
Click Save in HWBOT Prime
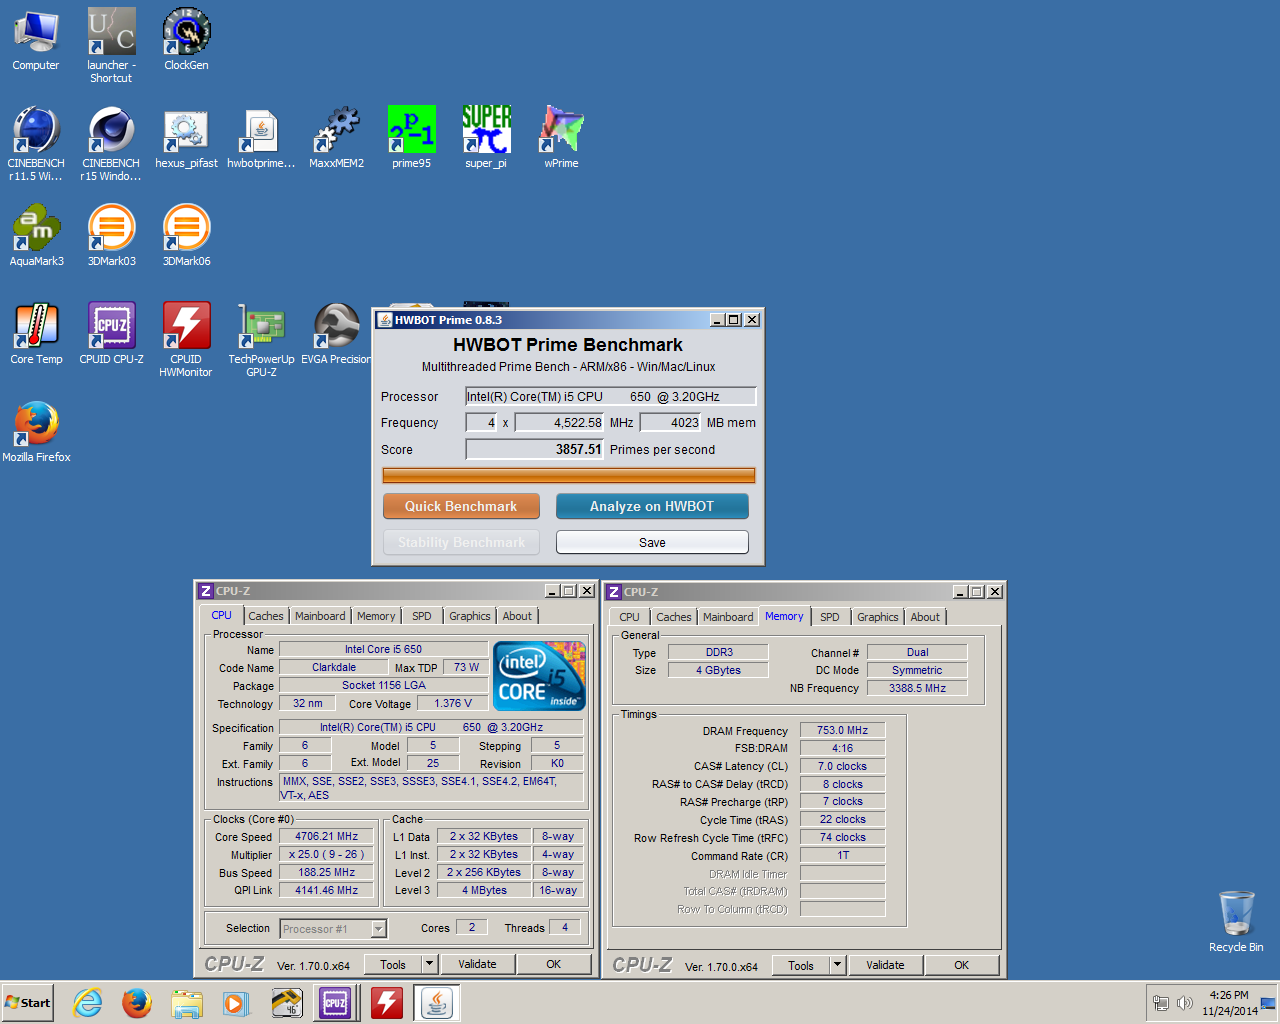point(652,542)
